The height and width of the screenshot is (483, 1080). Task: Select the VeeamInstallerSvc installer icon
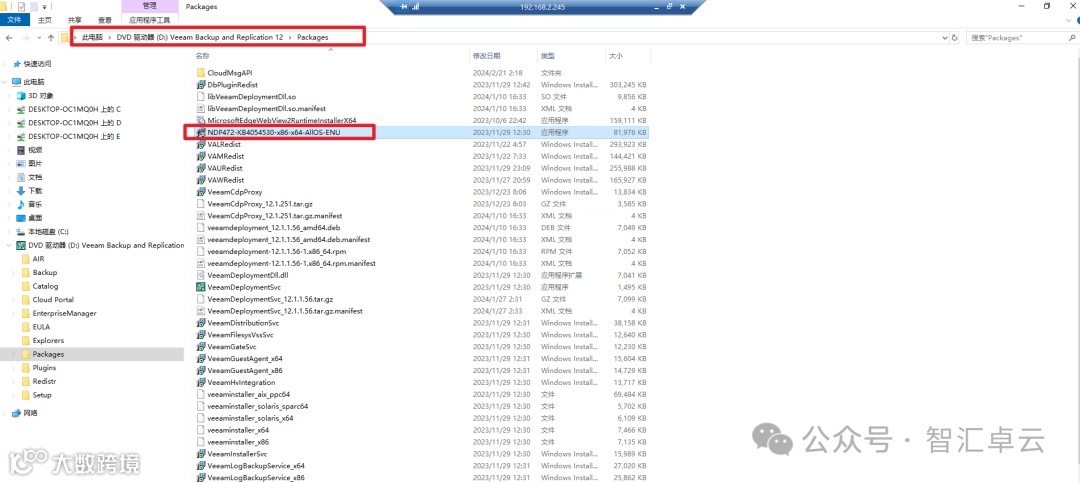(x=200, y=454)
